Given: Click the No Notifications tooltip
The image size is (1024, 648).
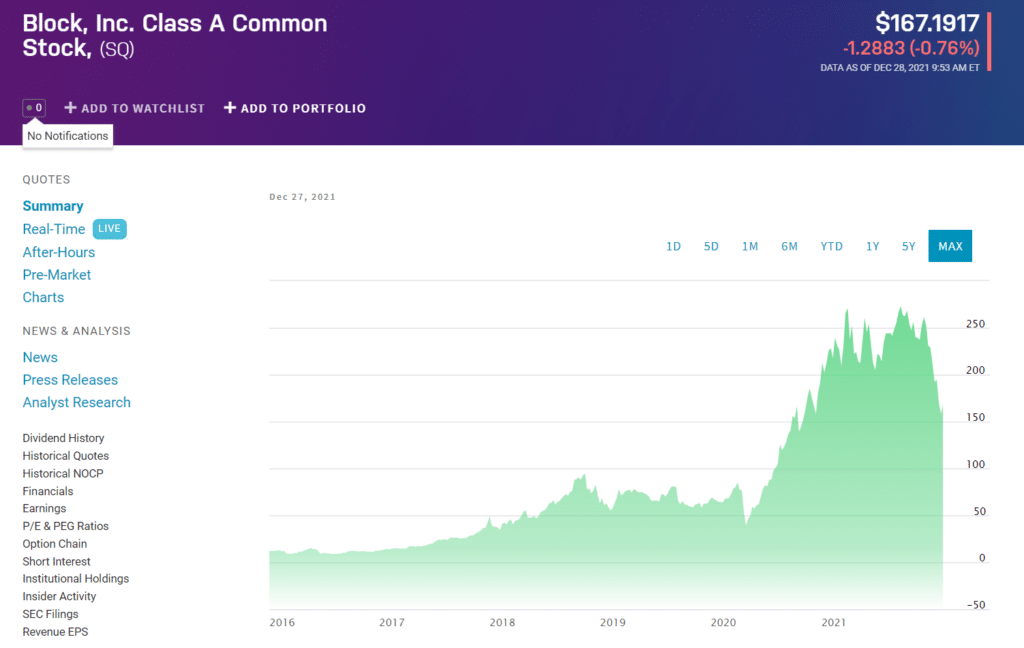Looking at the screenshot, I should (68, 136).
